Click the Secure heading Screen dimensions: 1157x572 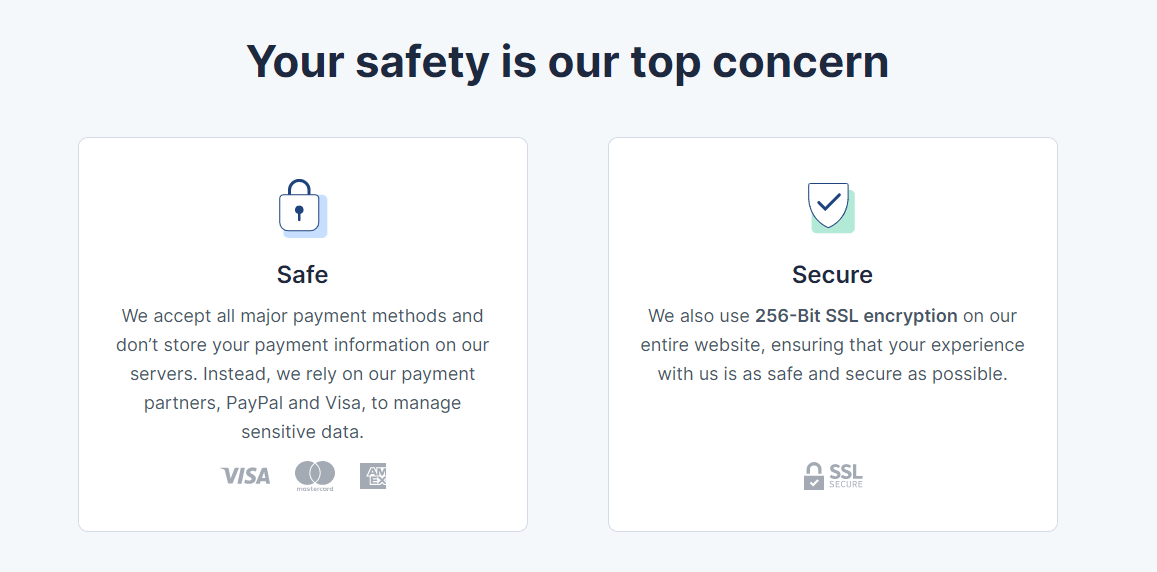click(832, 275)
